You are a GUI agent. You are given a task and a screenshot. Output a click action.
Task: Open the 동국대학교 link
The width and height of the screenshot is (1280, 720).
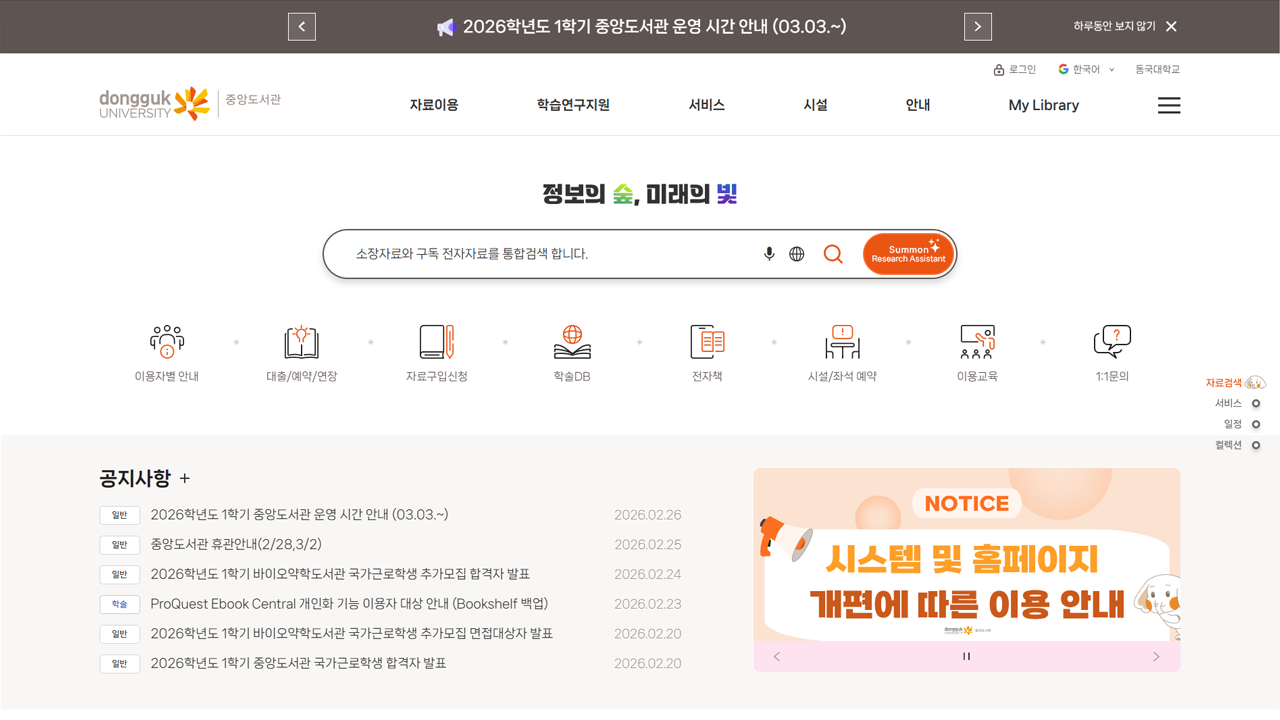click(x=1157, y=70)
